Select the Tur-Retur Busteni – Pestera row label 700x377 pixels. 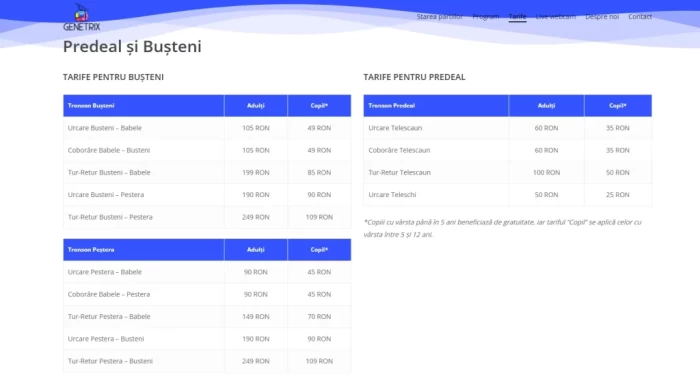point(110,217)
